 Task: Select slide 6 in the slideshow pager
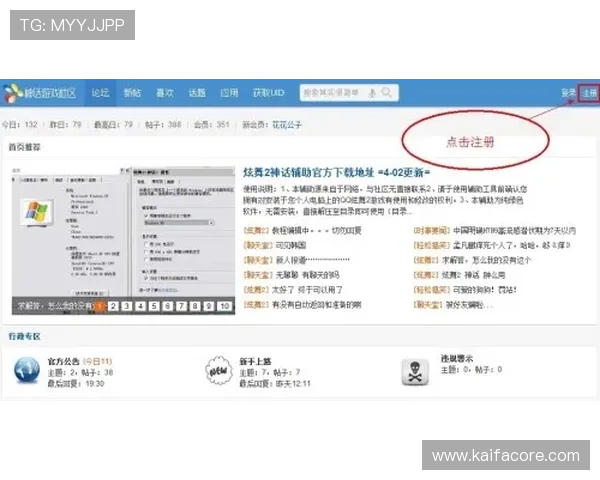click(x=168, y=306)
